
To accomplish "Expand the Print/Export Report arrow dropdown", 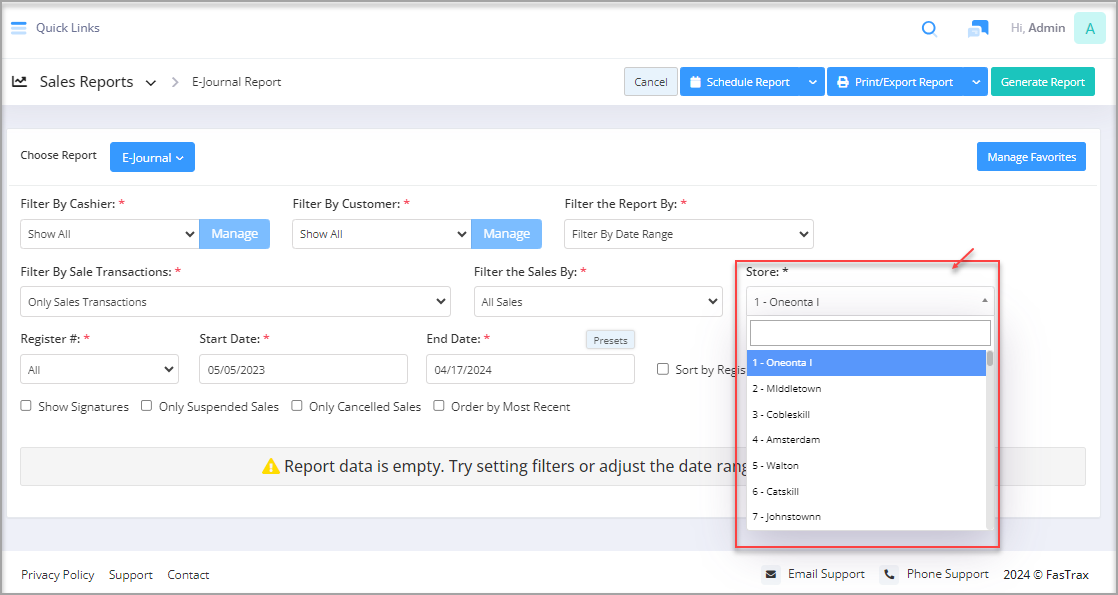I will click(x=976, y=82).
